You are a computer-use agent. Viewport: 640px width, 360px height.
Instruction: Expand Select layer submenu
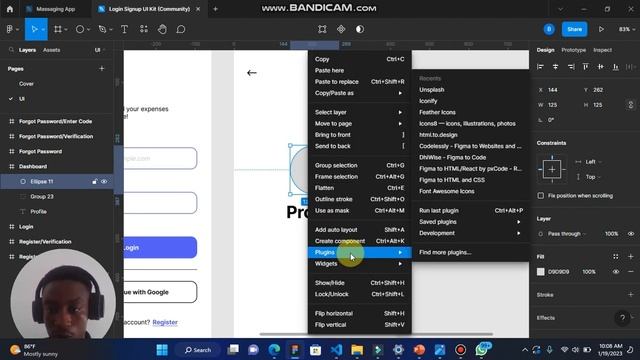tap(359, 112)
